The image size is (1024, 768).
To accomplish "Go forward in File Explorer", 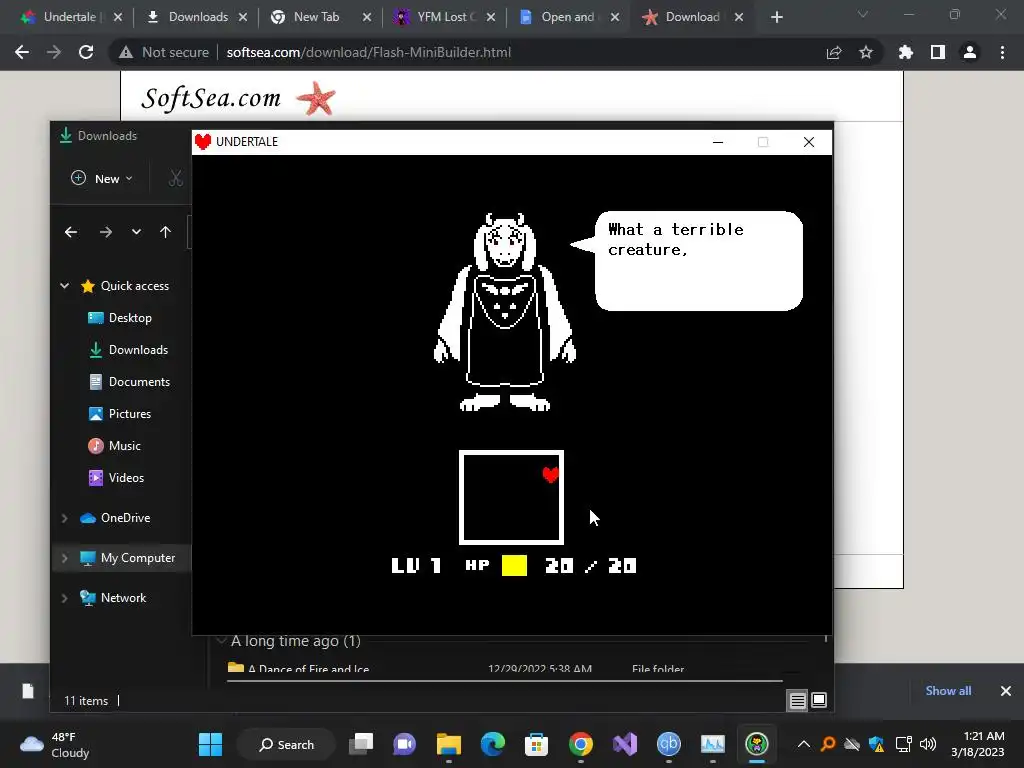I will click(x=105, y=232).
